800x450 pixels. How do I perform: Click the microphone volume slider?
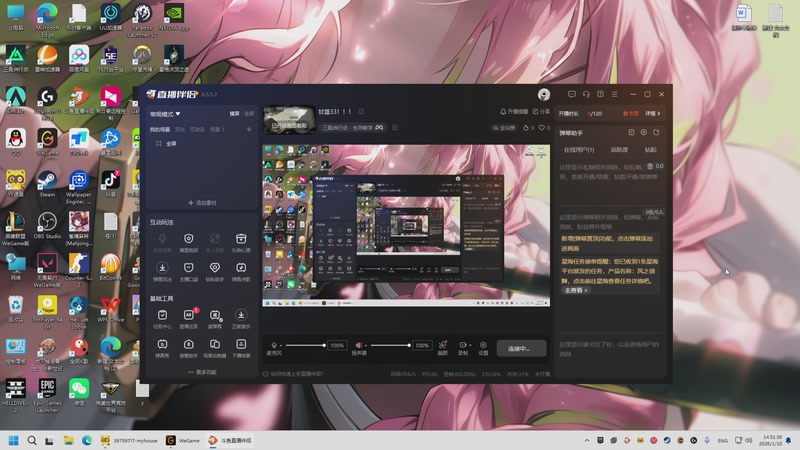pyautogui.click(x=305, y=345)
